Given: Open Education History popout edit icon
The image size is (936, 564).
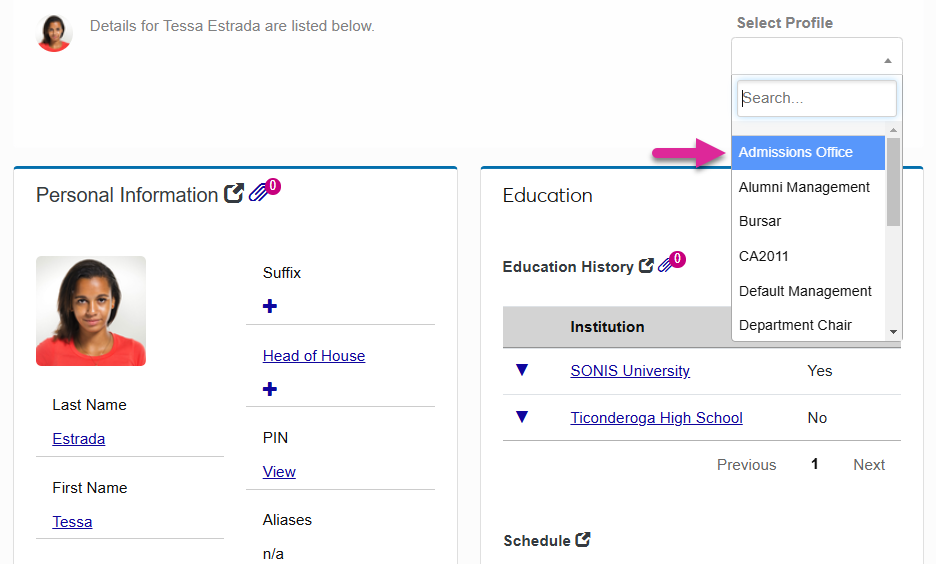Looking at the screenshot, I should (646, 266).
